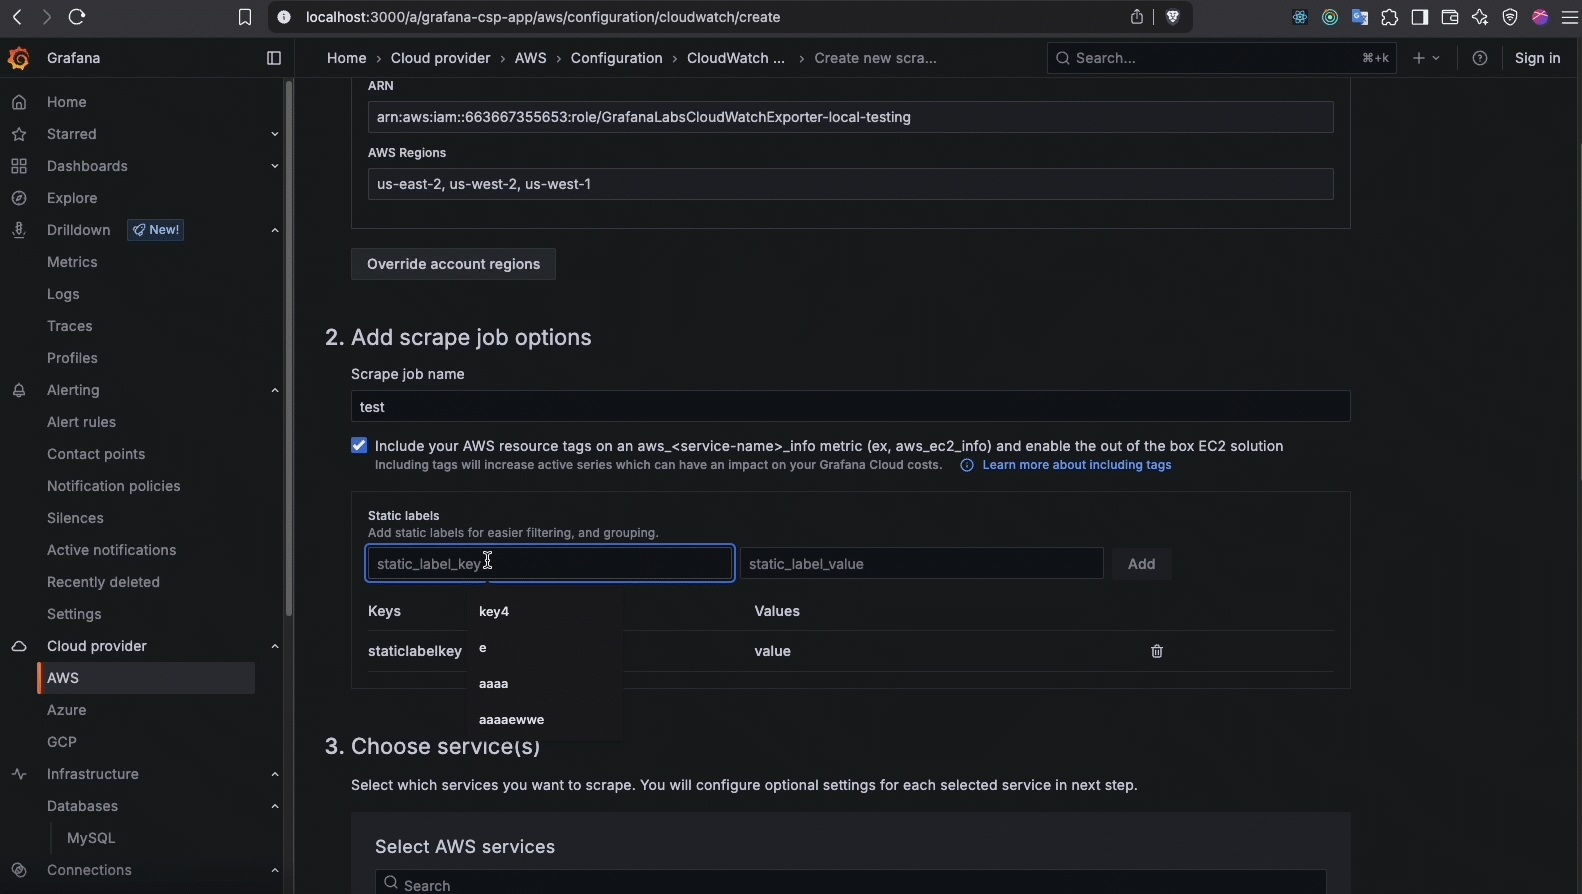Click the browser bookmark icon
This screenshot has width=1582, height=894.
coord(245,17)
